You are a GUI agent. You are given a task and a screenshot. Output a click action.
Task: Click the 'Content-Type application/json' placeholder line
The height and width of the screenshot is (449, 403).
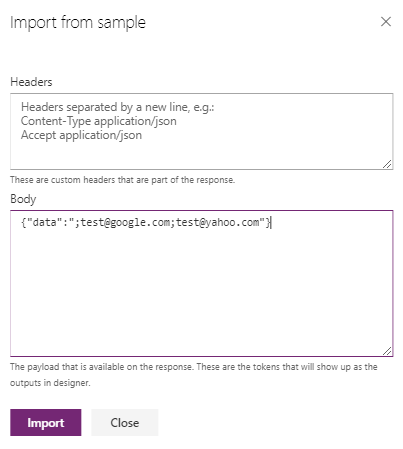[99, 121]
